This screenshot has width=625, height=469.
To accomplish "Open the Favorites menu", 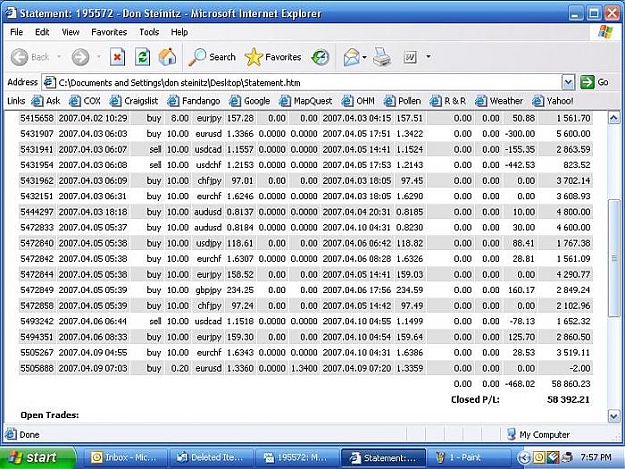I will pyautogui.click(x=109, y=32).
